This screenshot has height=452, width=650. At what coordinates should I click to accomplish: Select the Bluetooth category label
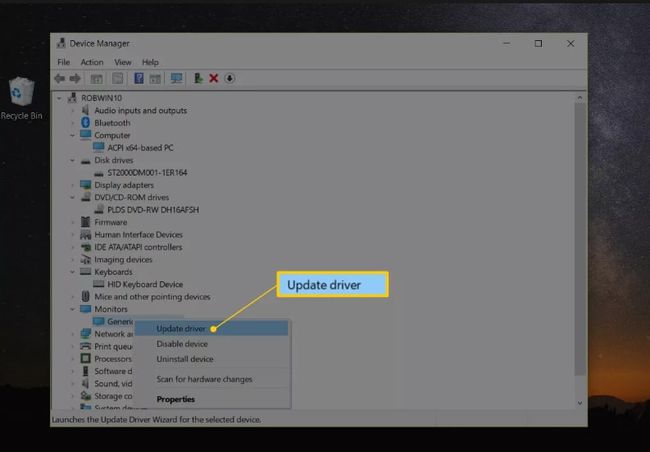point(112,123)
